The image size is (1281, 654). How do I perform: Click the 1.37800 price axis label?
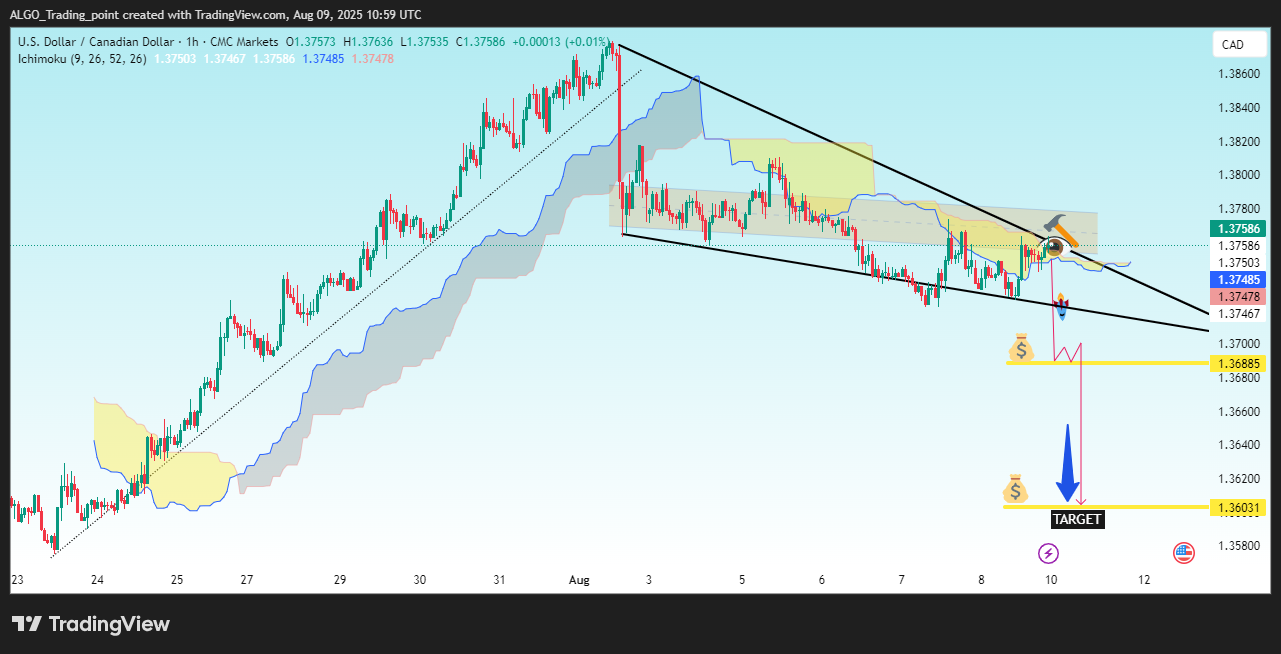(1238, 209)
